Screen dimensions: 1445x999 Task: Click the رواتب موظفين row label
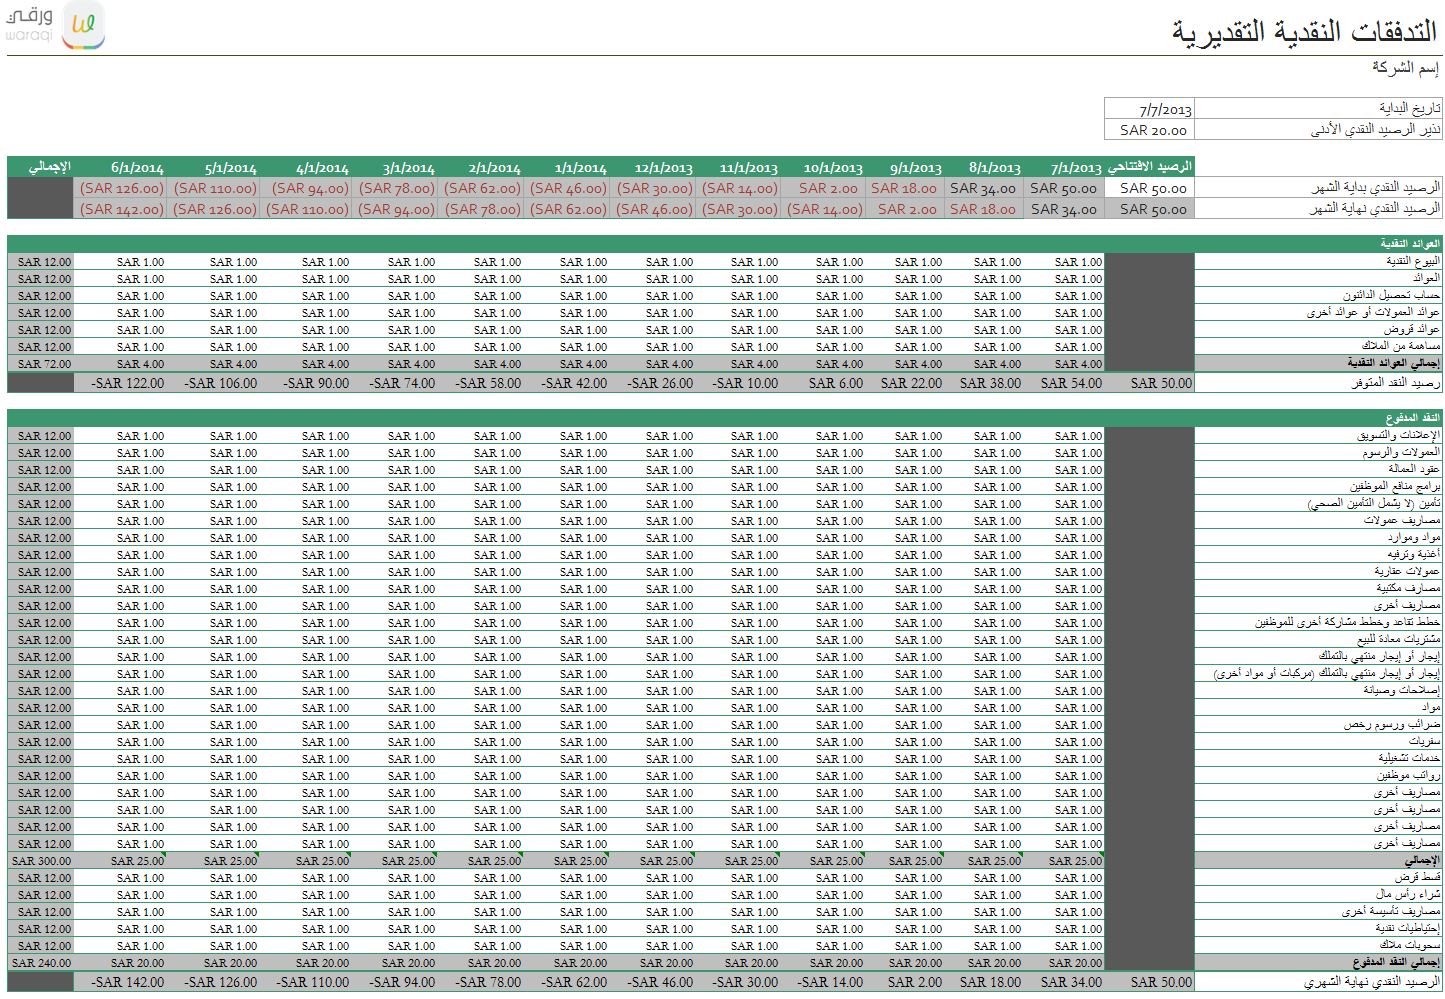1409,775
